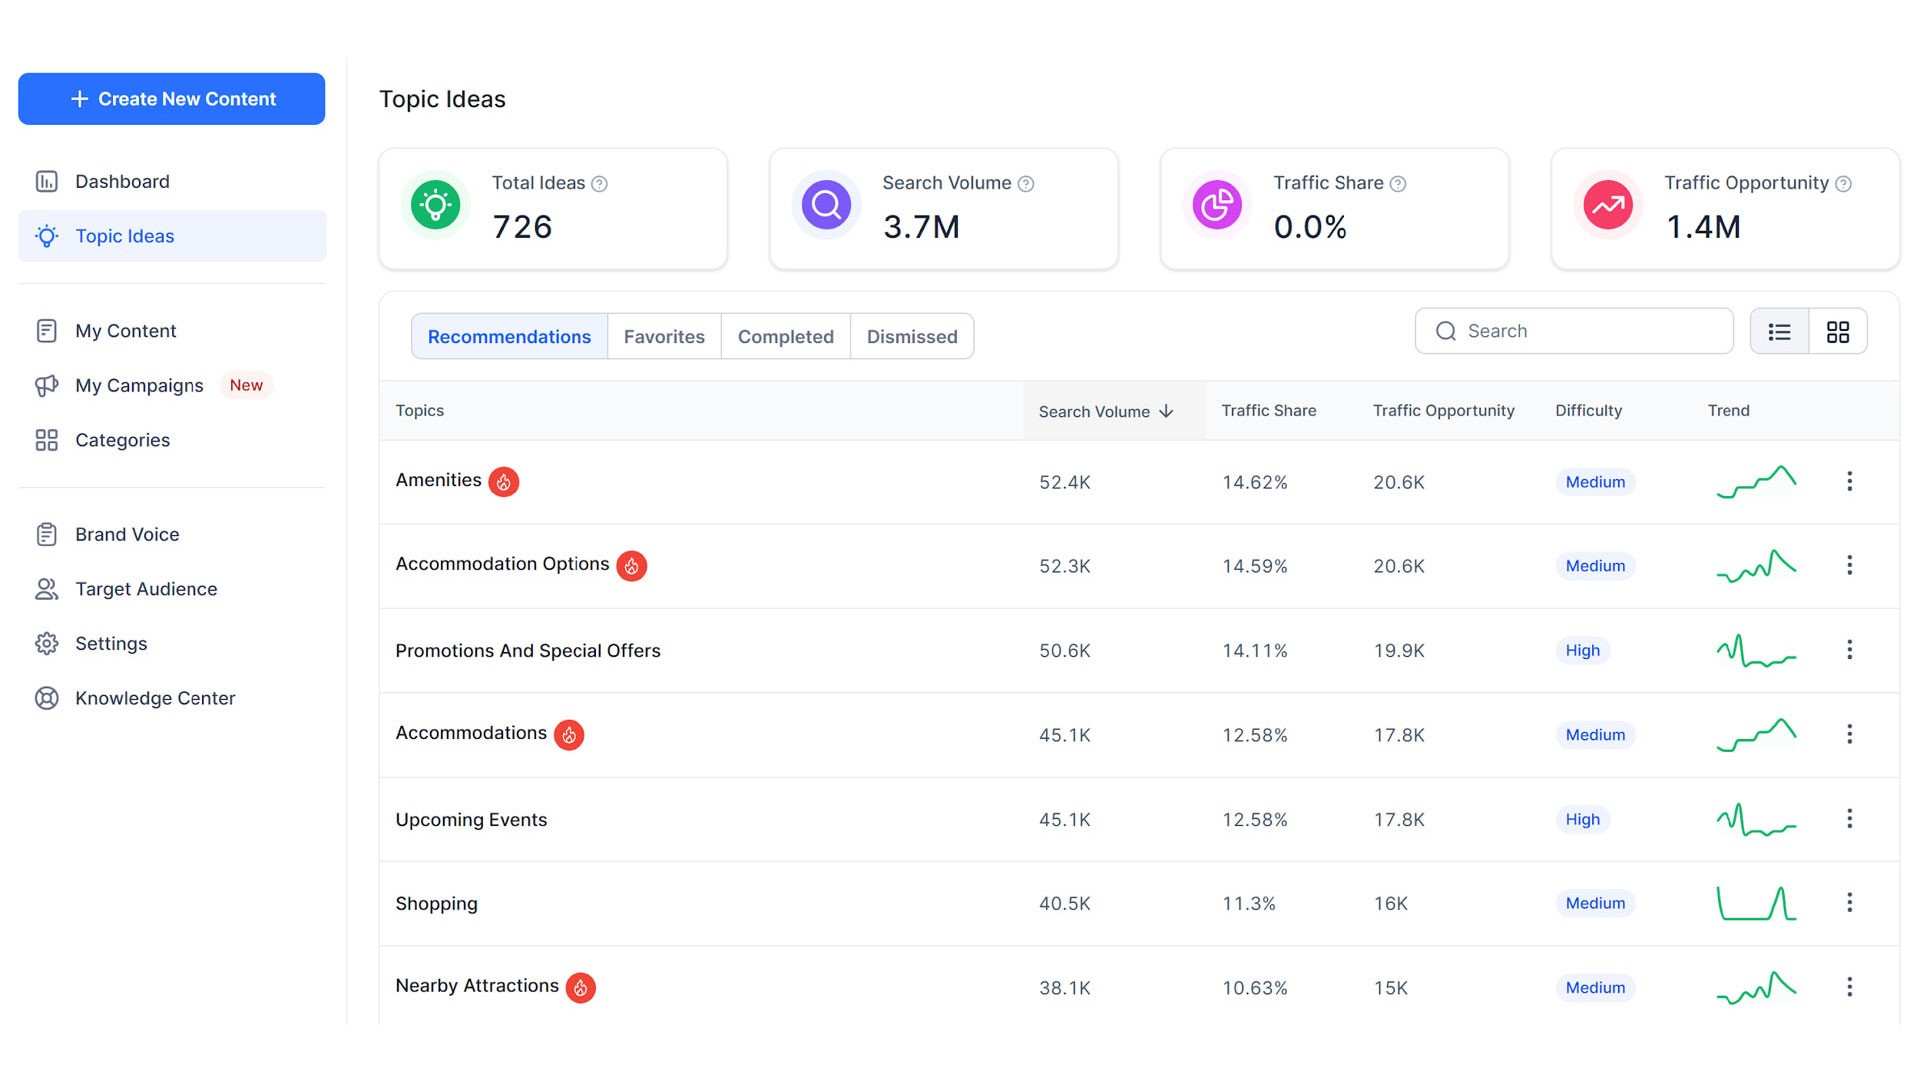Open the Knowledge Center icon
The width and height of the screenshot is (1920, 1080).
coord(47,698)
